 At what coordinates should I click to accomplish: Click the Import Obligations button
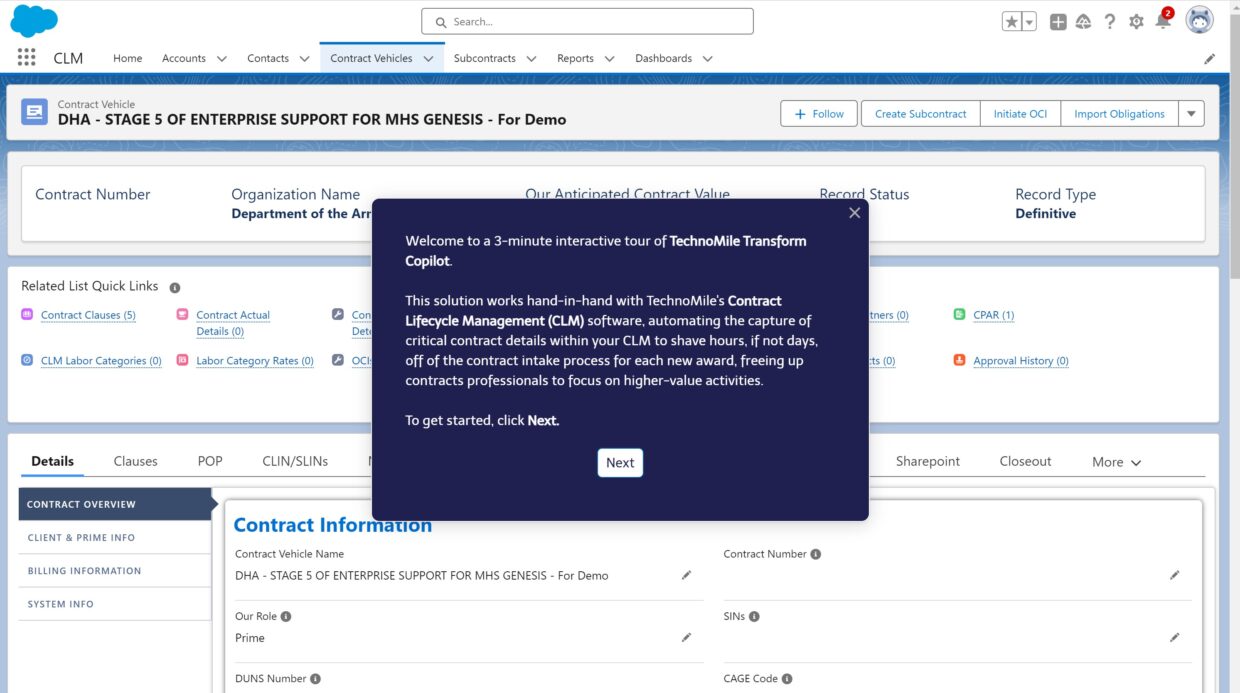pos(1119,114)
